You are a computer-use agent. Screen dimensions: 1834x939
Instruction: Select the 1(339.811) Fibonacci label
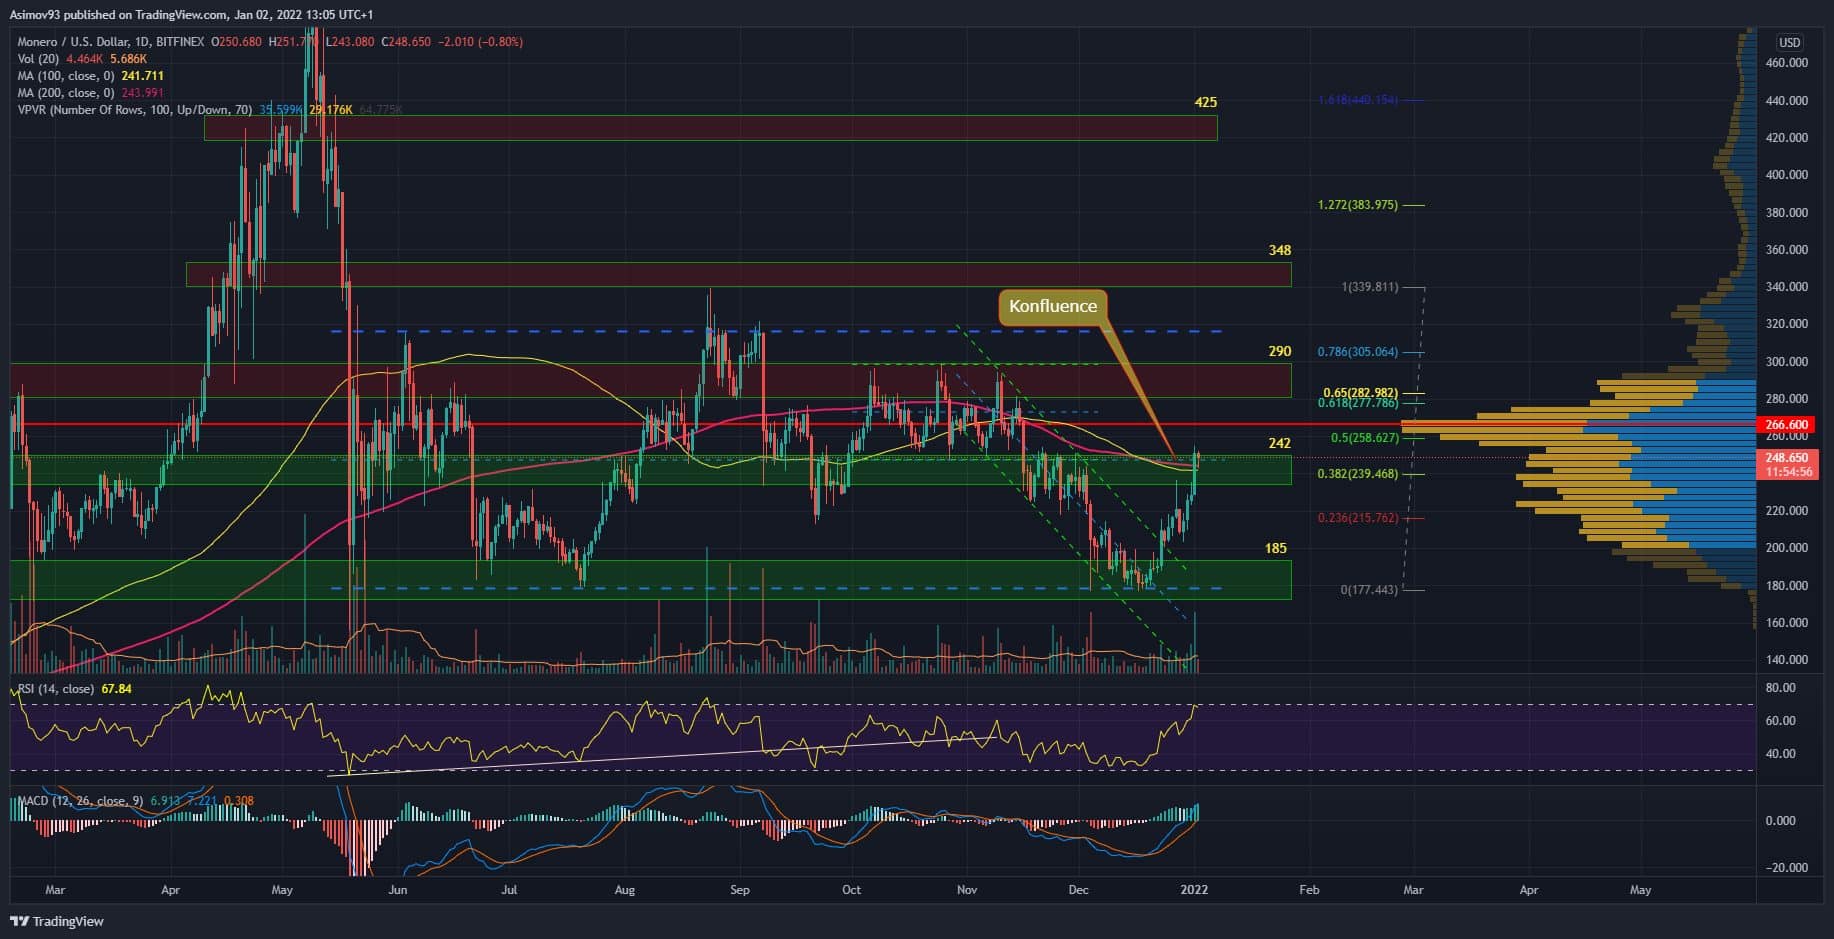pyautogui.click(x=1370, y=287)
